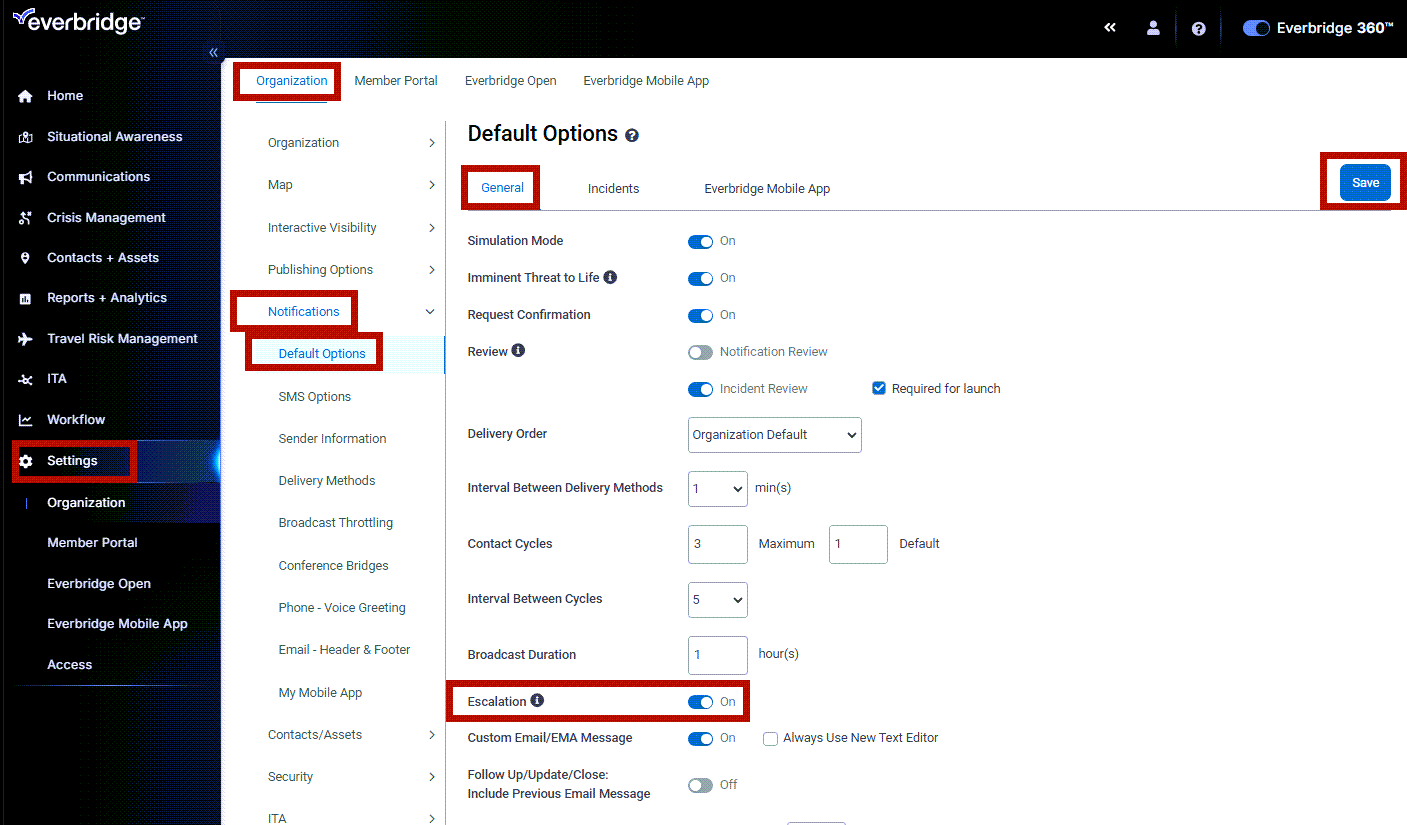Viewport: 1407px width, 825px height.
Task: Expand the Security section
Action: coord(432,777)
